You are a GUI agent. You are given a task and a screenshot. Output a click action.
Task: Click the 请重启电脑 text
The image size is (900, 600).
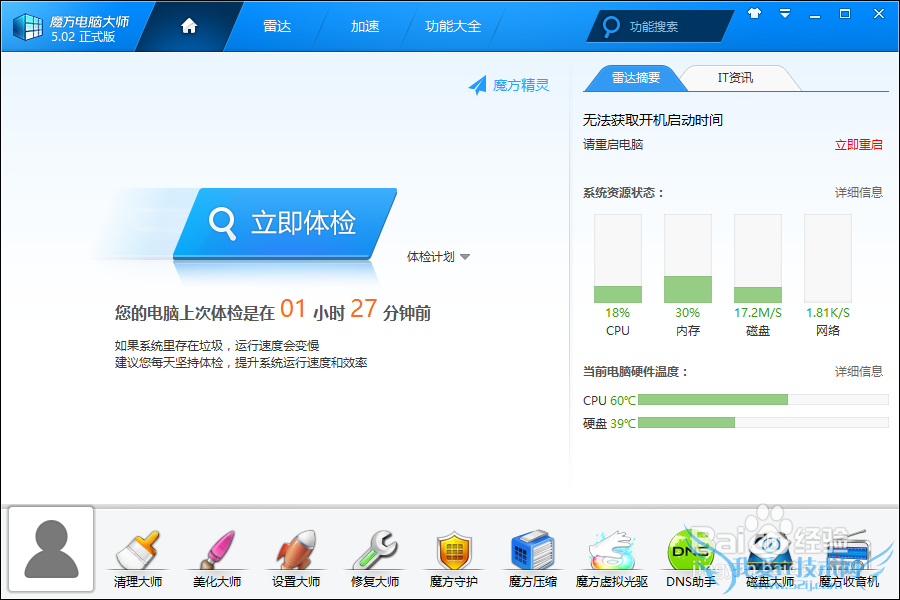[613, 145]
